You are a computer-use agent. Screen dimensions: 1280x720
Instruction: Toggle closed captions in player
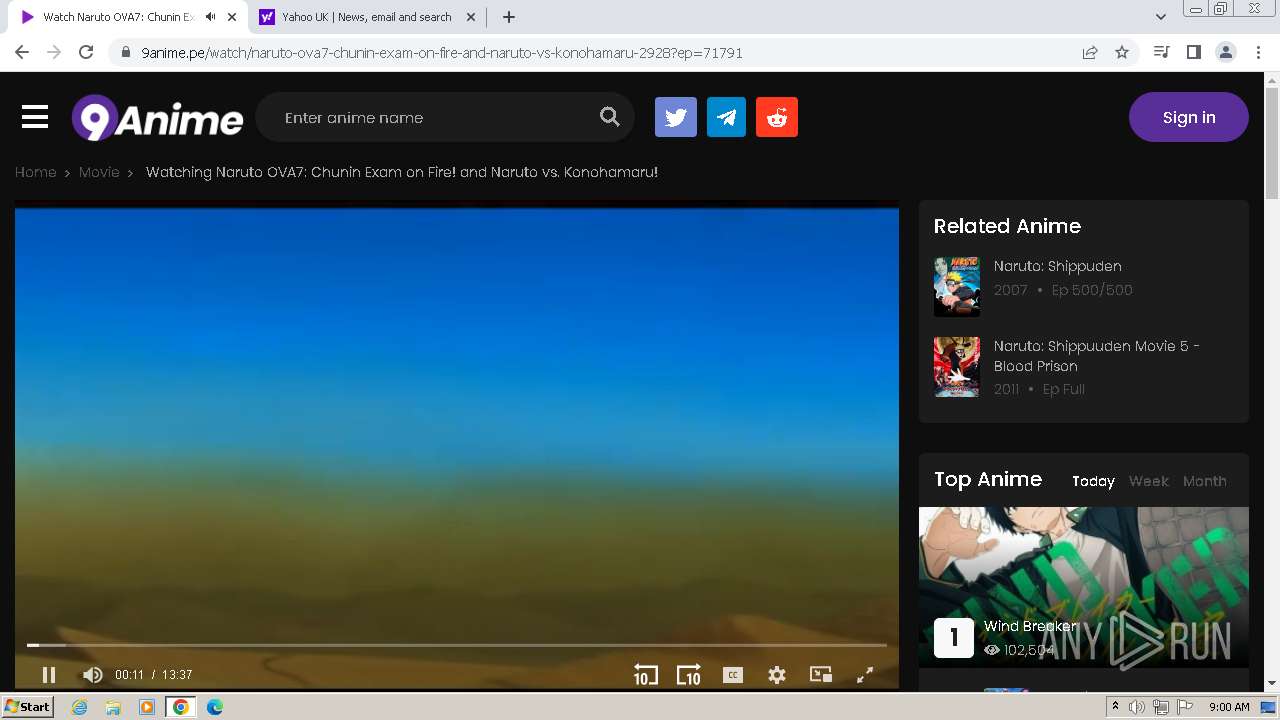[733, 675]
